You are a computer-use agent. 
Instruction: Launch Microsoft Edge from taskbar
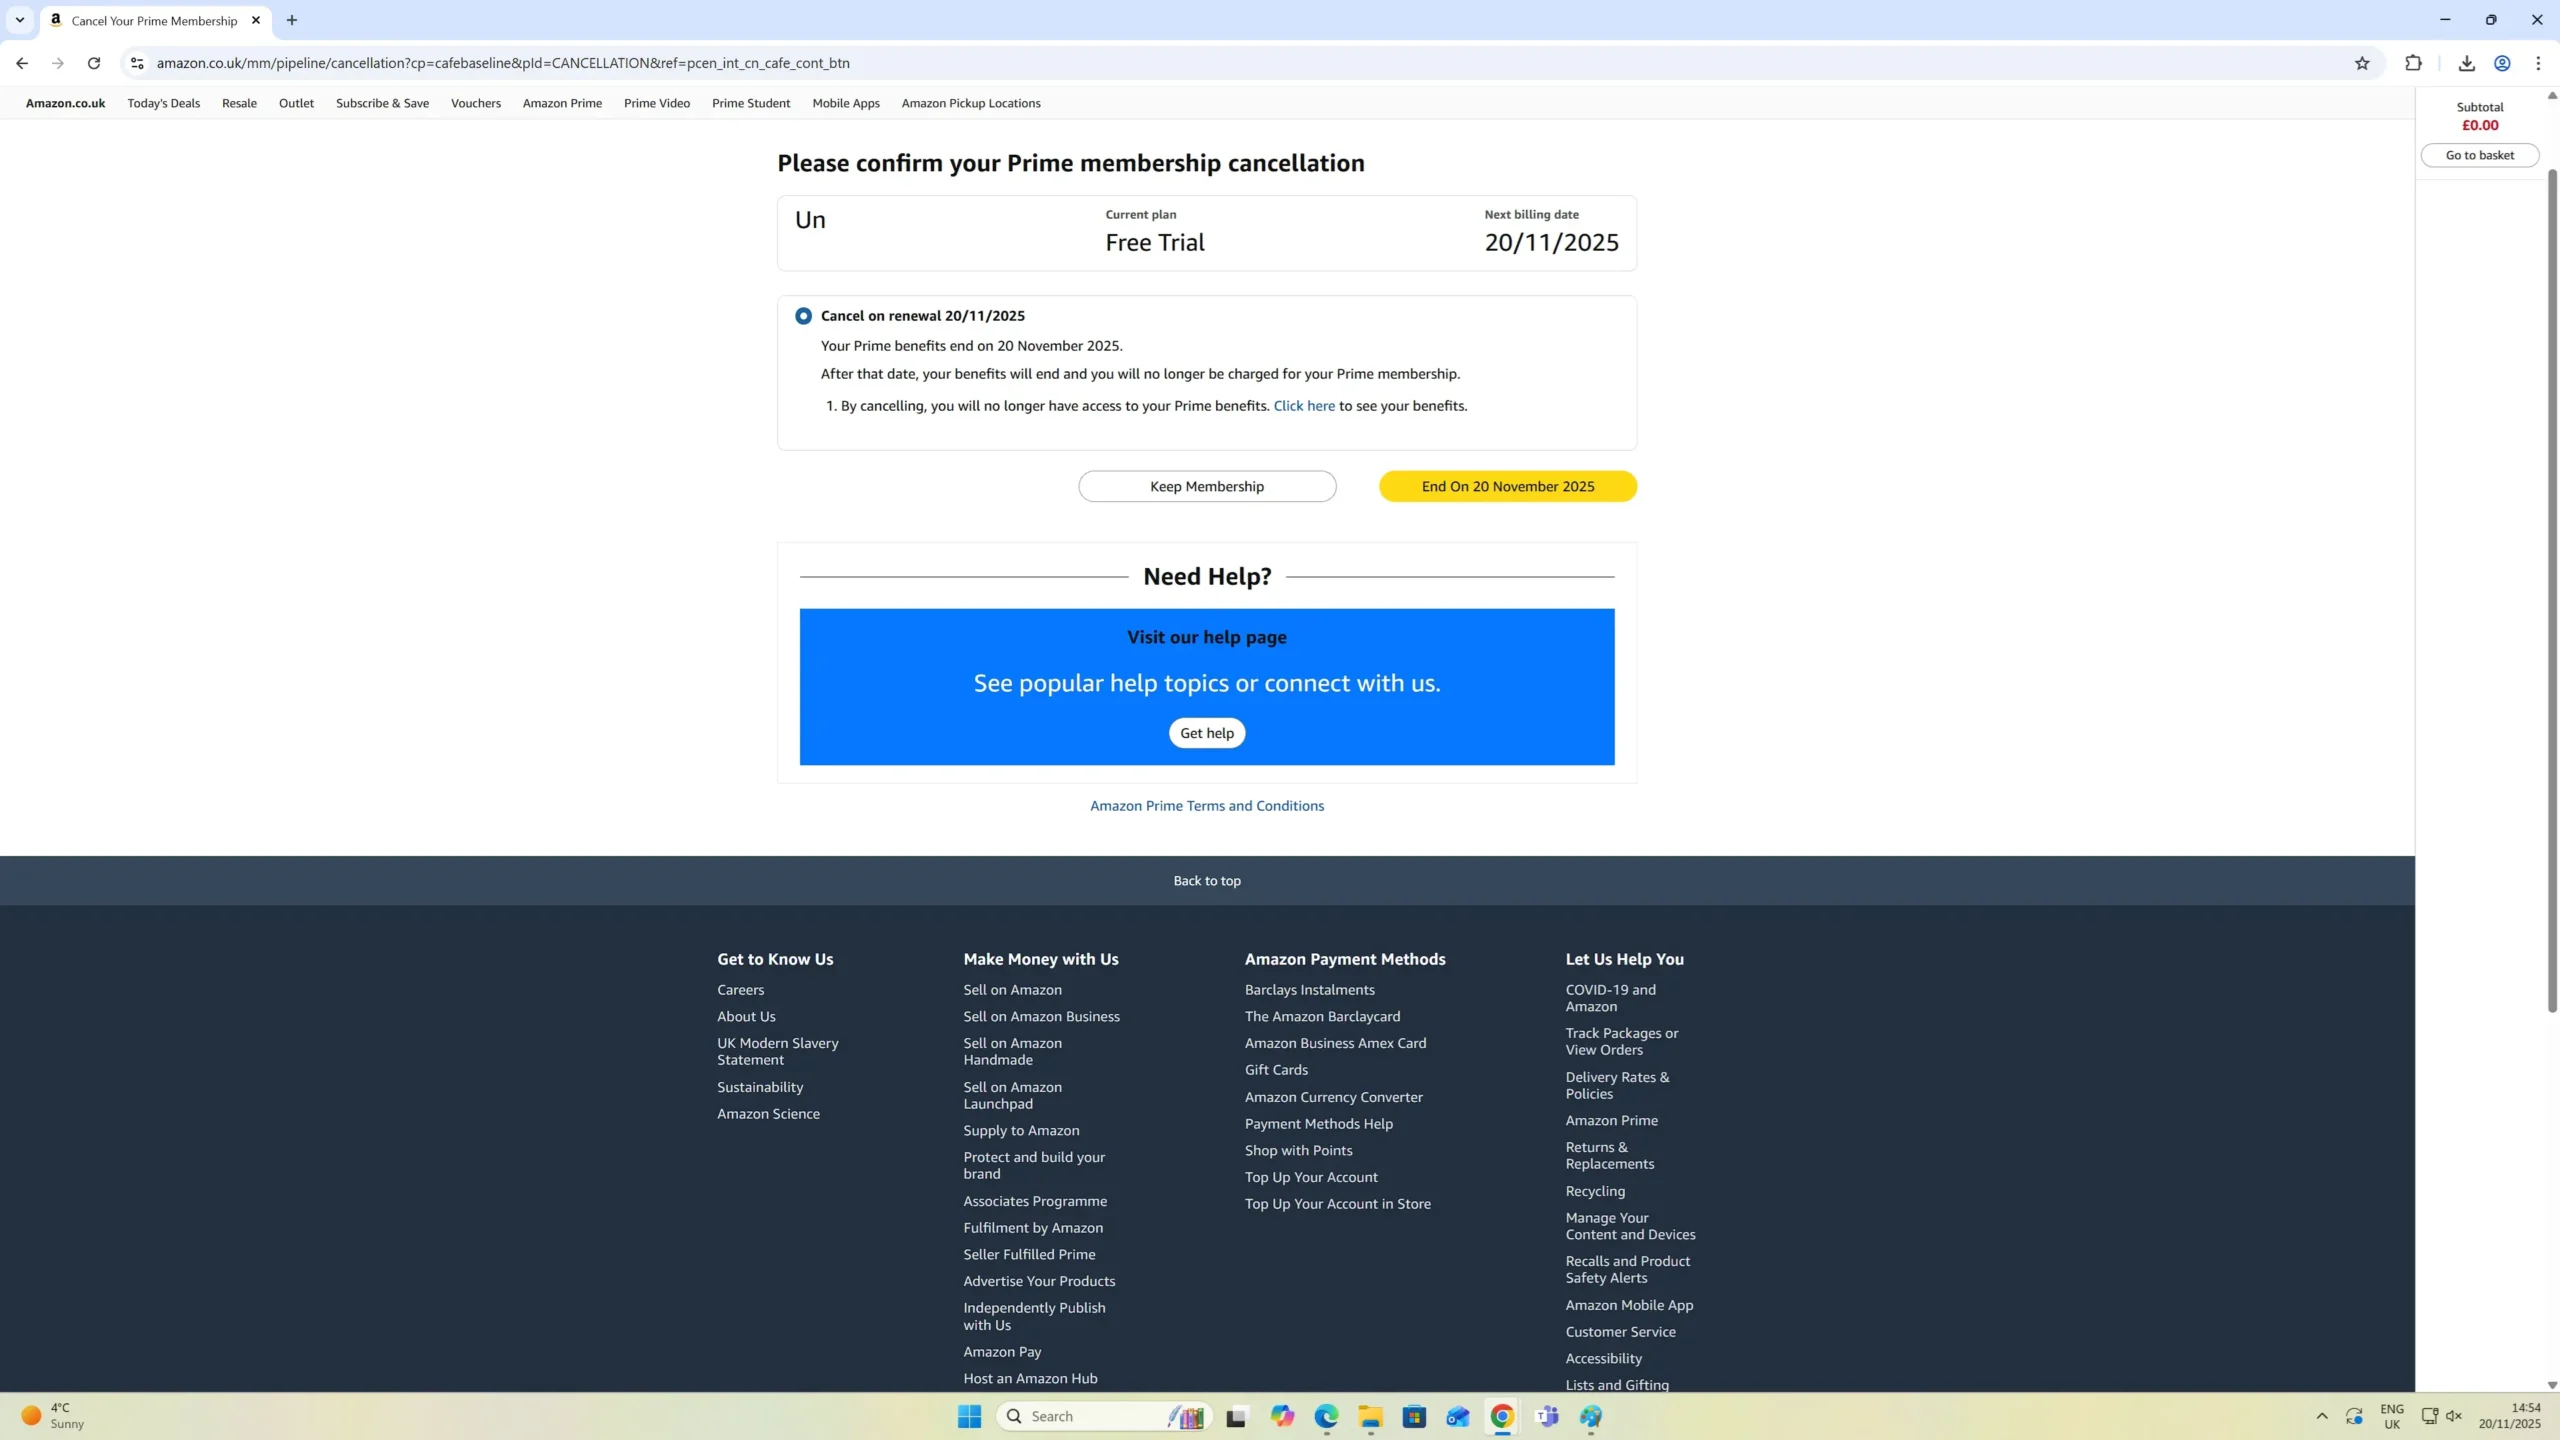pyautogui.click(x=1326, y=1416)
